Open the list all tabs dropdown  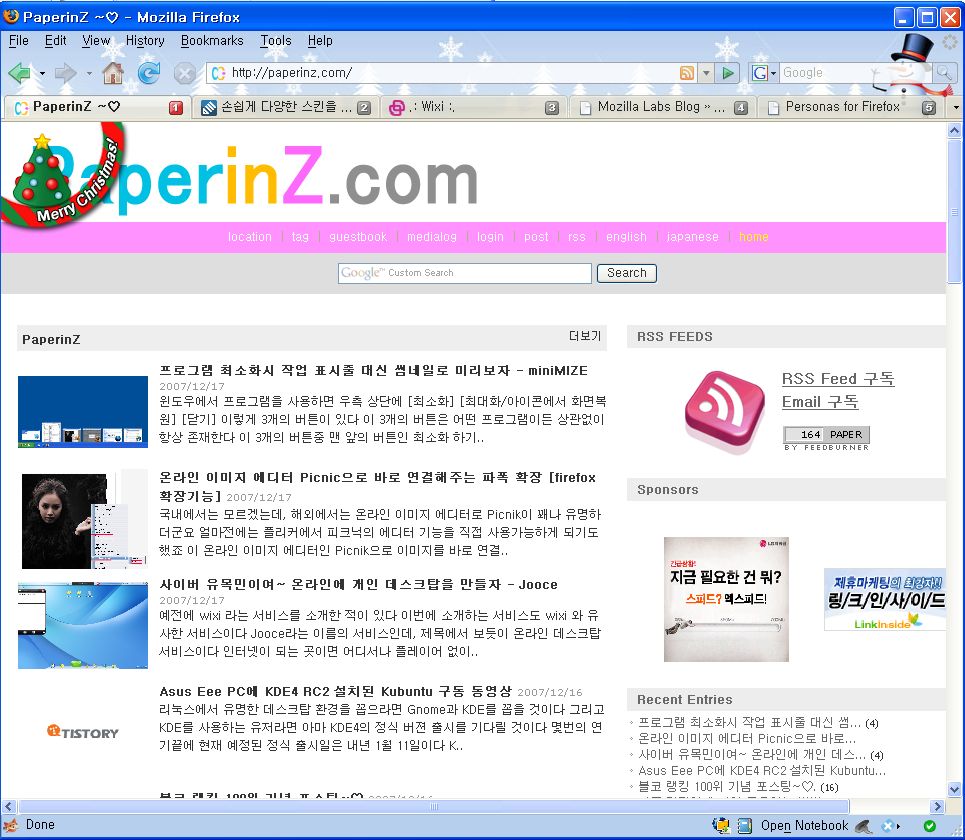pos(956,107)
